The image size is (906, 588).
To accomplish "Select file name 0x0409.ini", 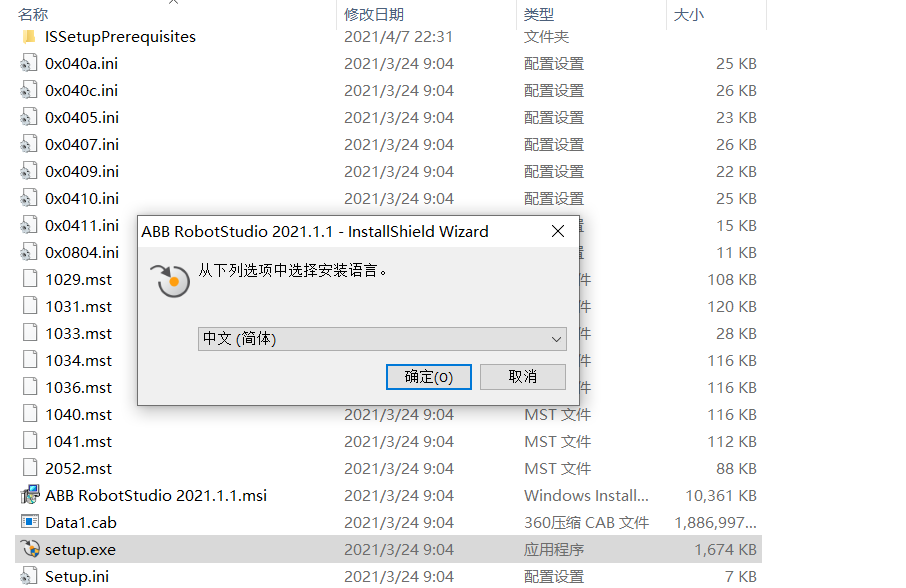I will coord(82,172).
